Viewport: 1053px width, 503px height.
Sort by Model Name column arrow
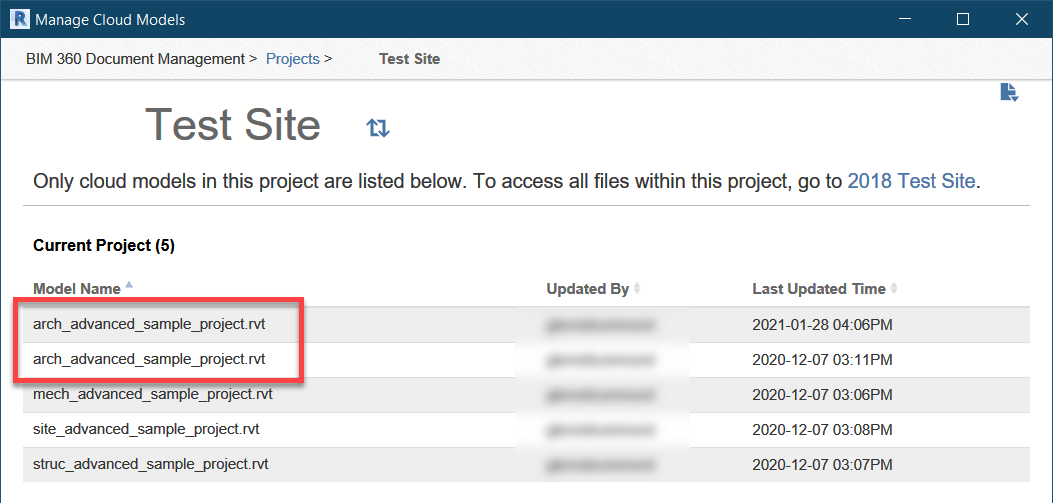click(x=129, y=285)
